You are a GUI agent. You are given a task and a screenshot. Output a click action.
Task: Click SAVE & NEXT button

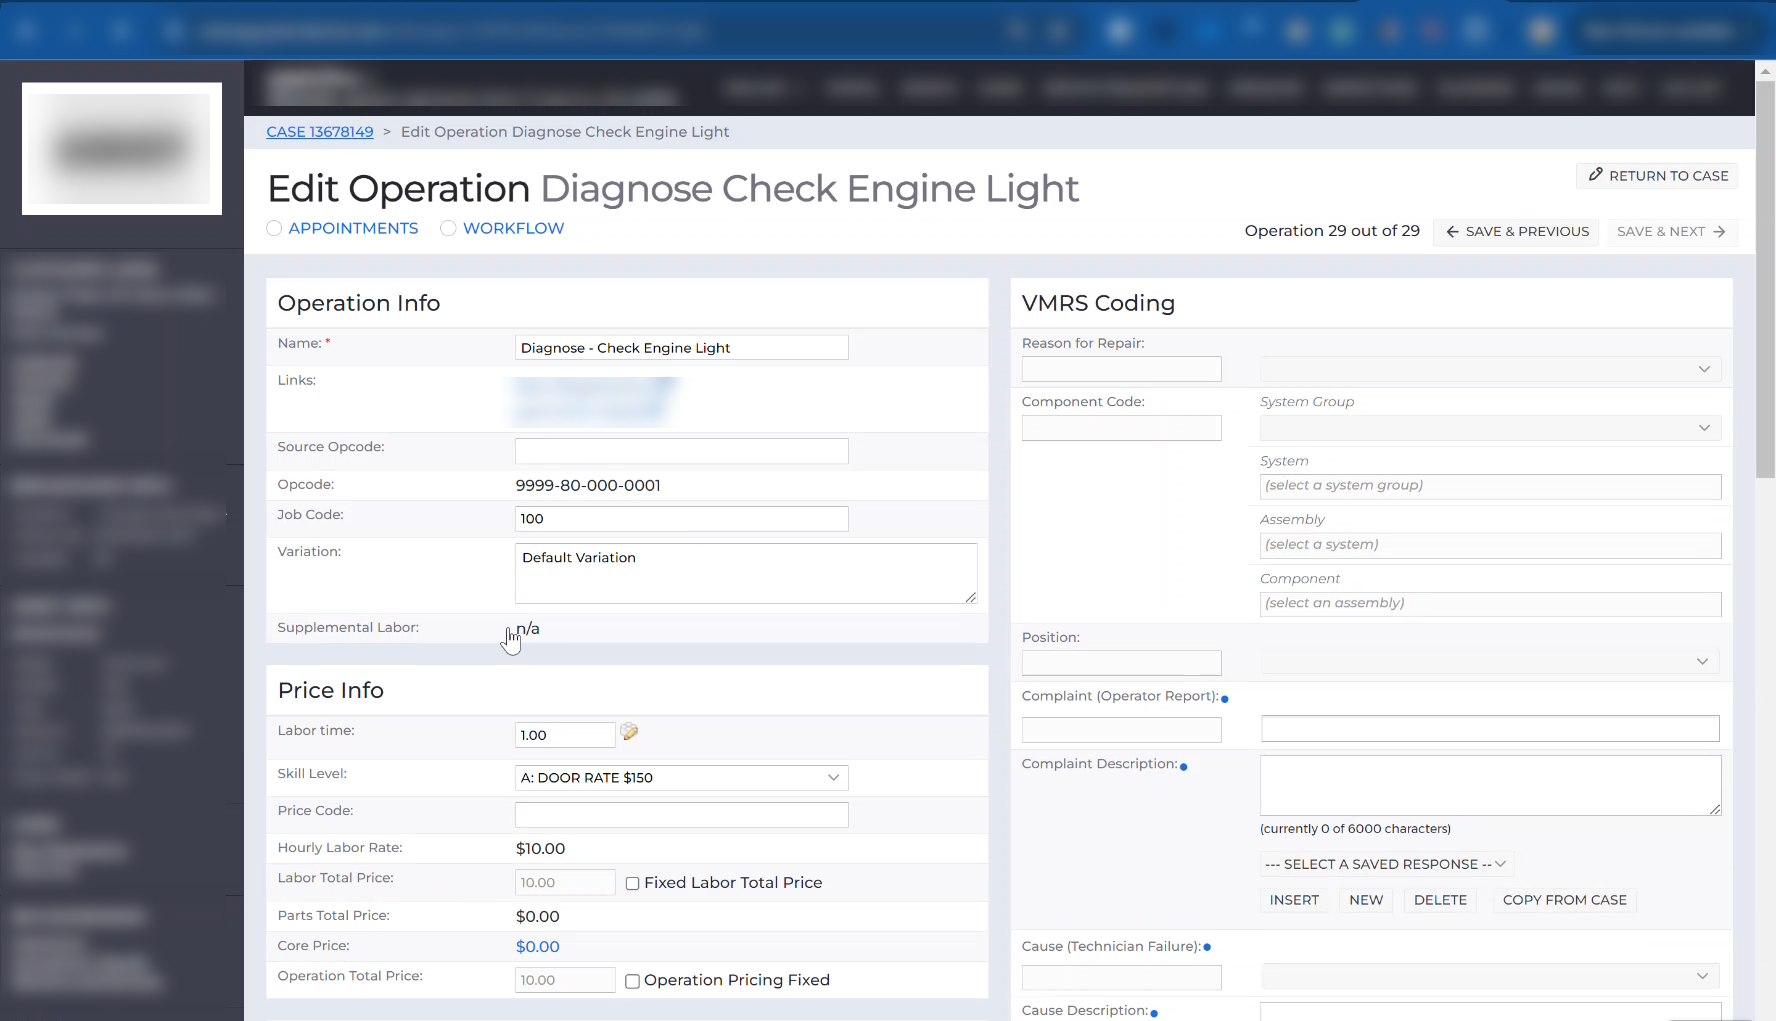click(1672, 231)
